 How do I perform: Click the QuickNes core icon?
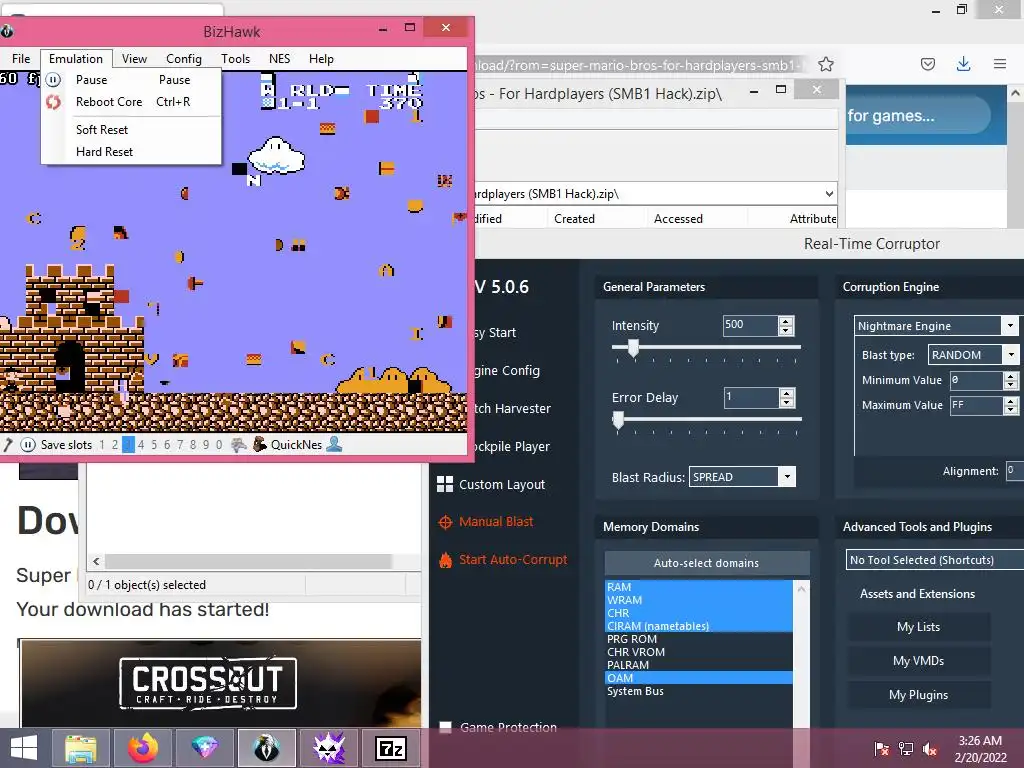(x=260, y=445)
